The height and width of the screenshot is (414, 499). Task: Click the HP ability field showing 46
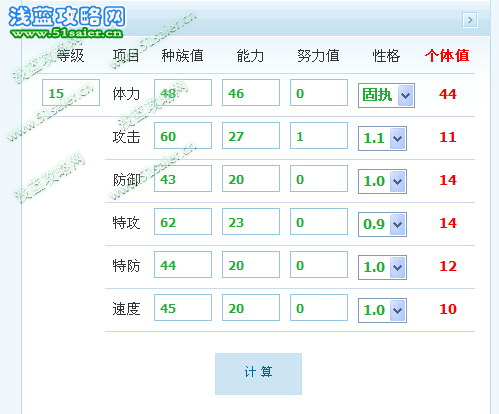(251, 92)
